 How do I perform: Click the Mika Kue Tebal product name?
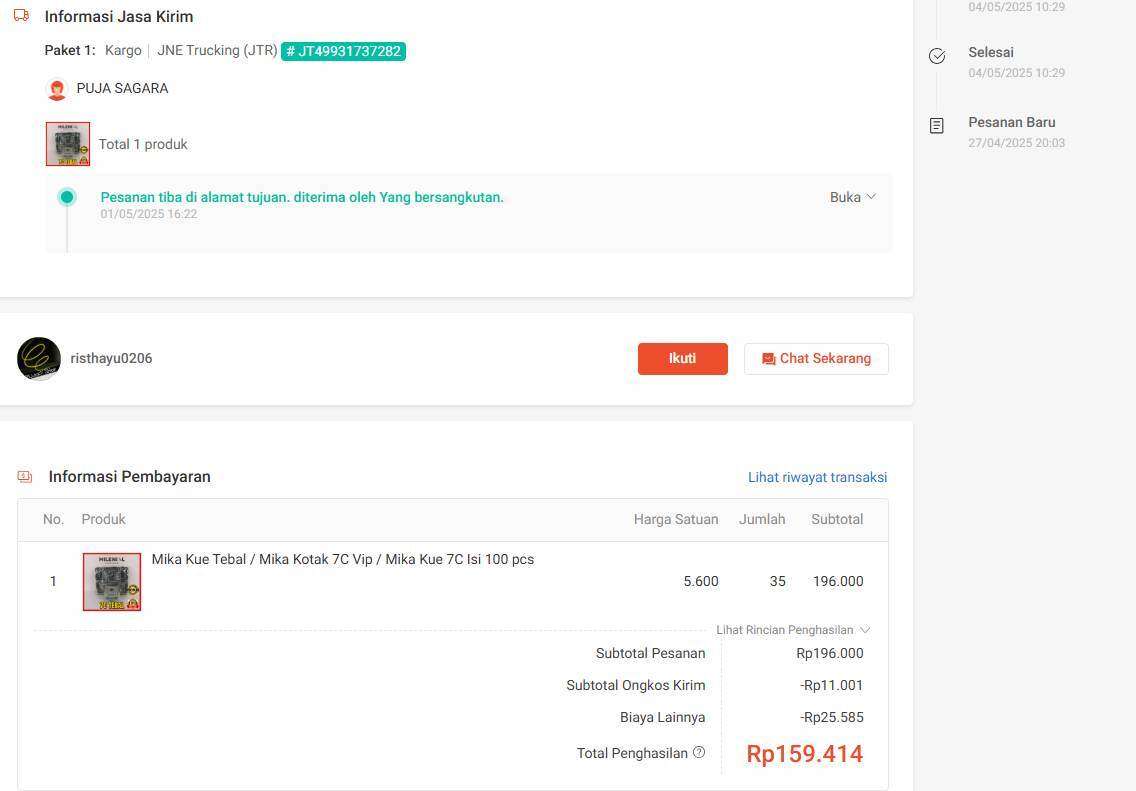(x=343, y=559)
